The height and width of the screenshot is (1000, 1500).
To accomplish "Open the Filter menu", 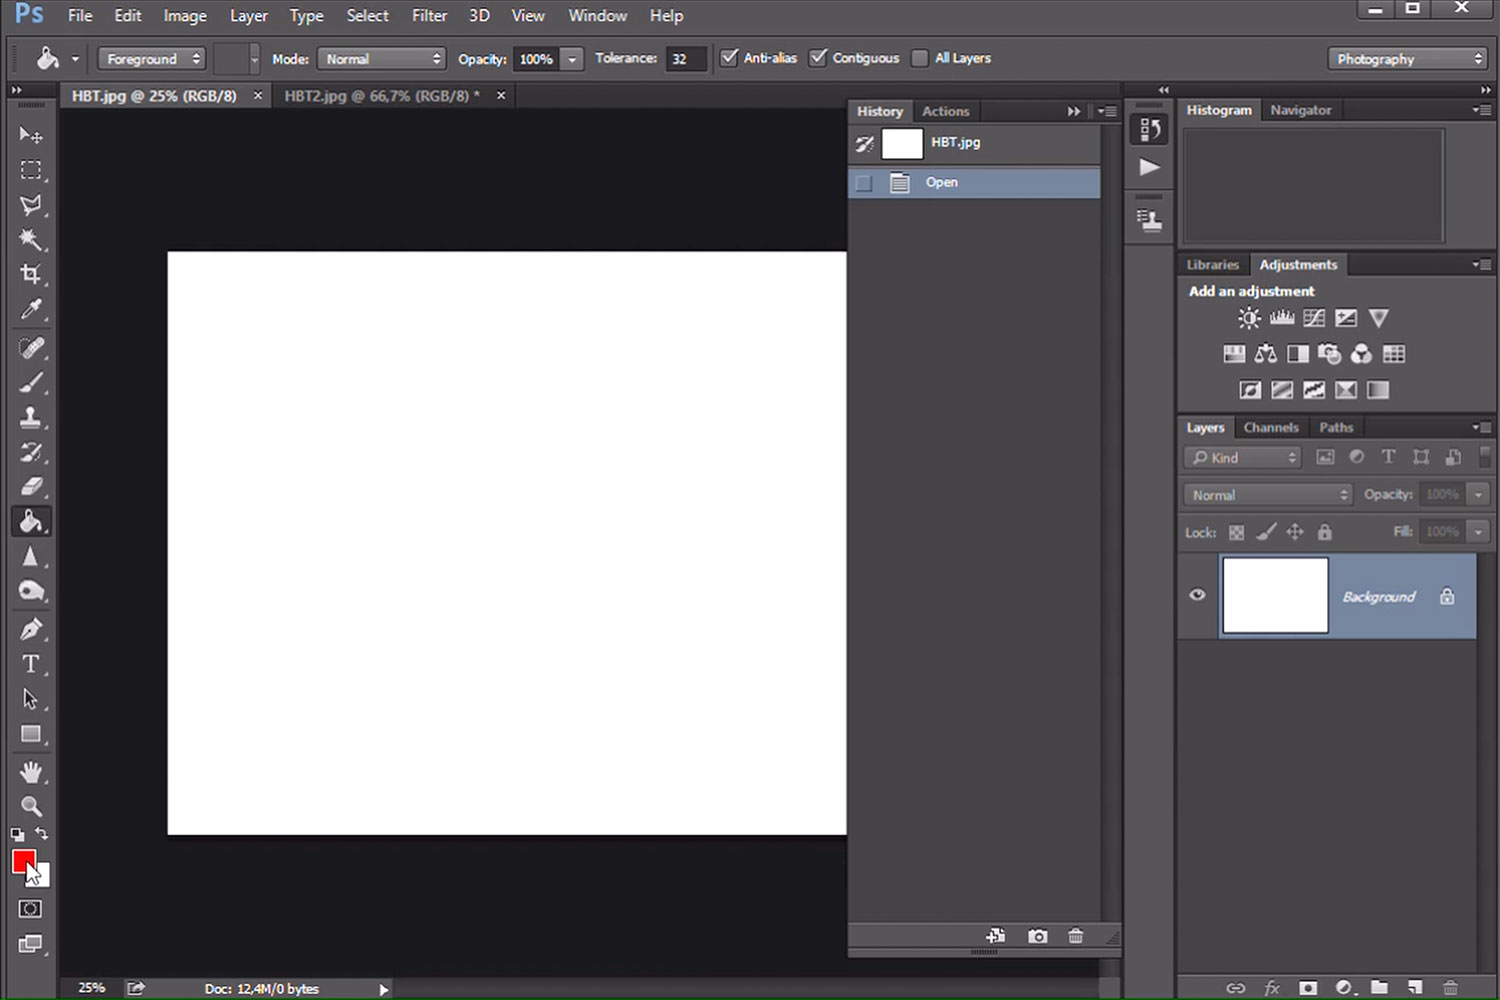I will pos(429,16).
